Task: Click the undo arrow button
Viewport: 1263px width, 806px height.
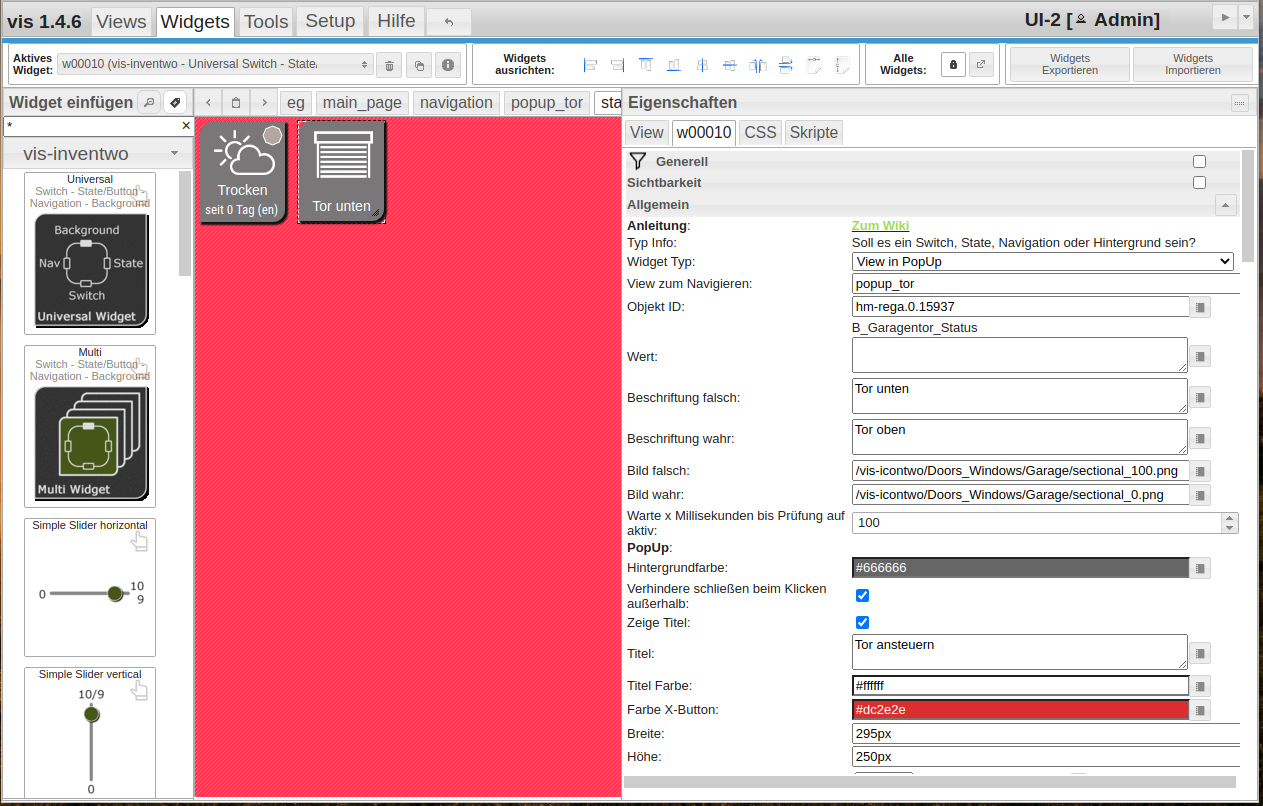Action: pos(449,21)
